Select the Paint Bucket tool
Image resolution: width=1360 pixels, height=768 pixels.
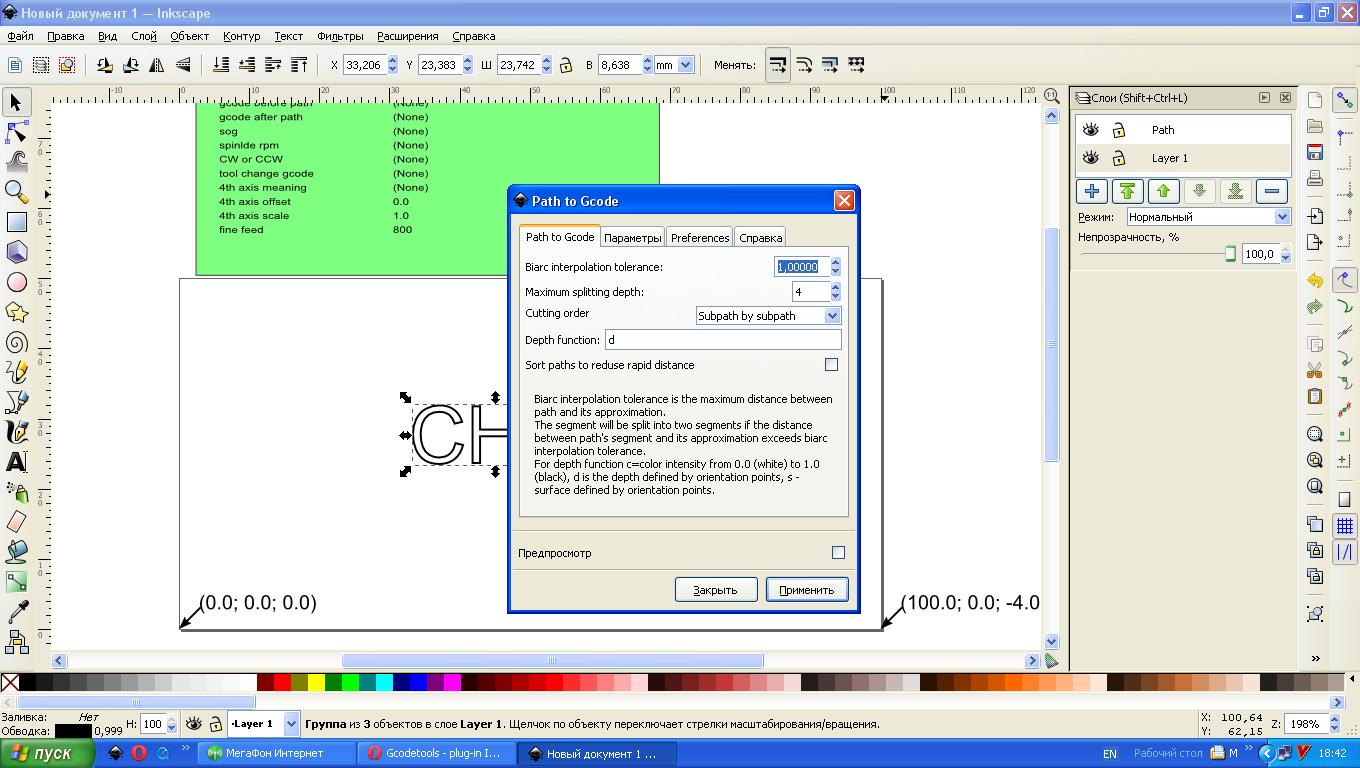coord(16,552)
